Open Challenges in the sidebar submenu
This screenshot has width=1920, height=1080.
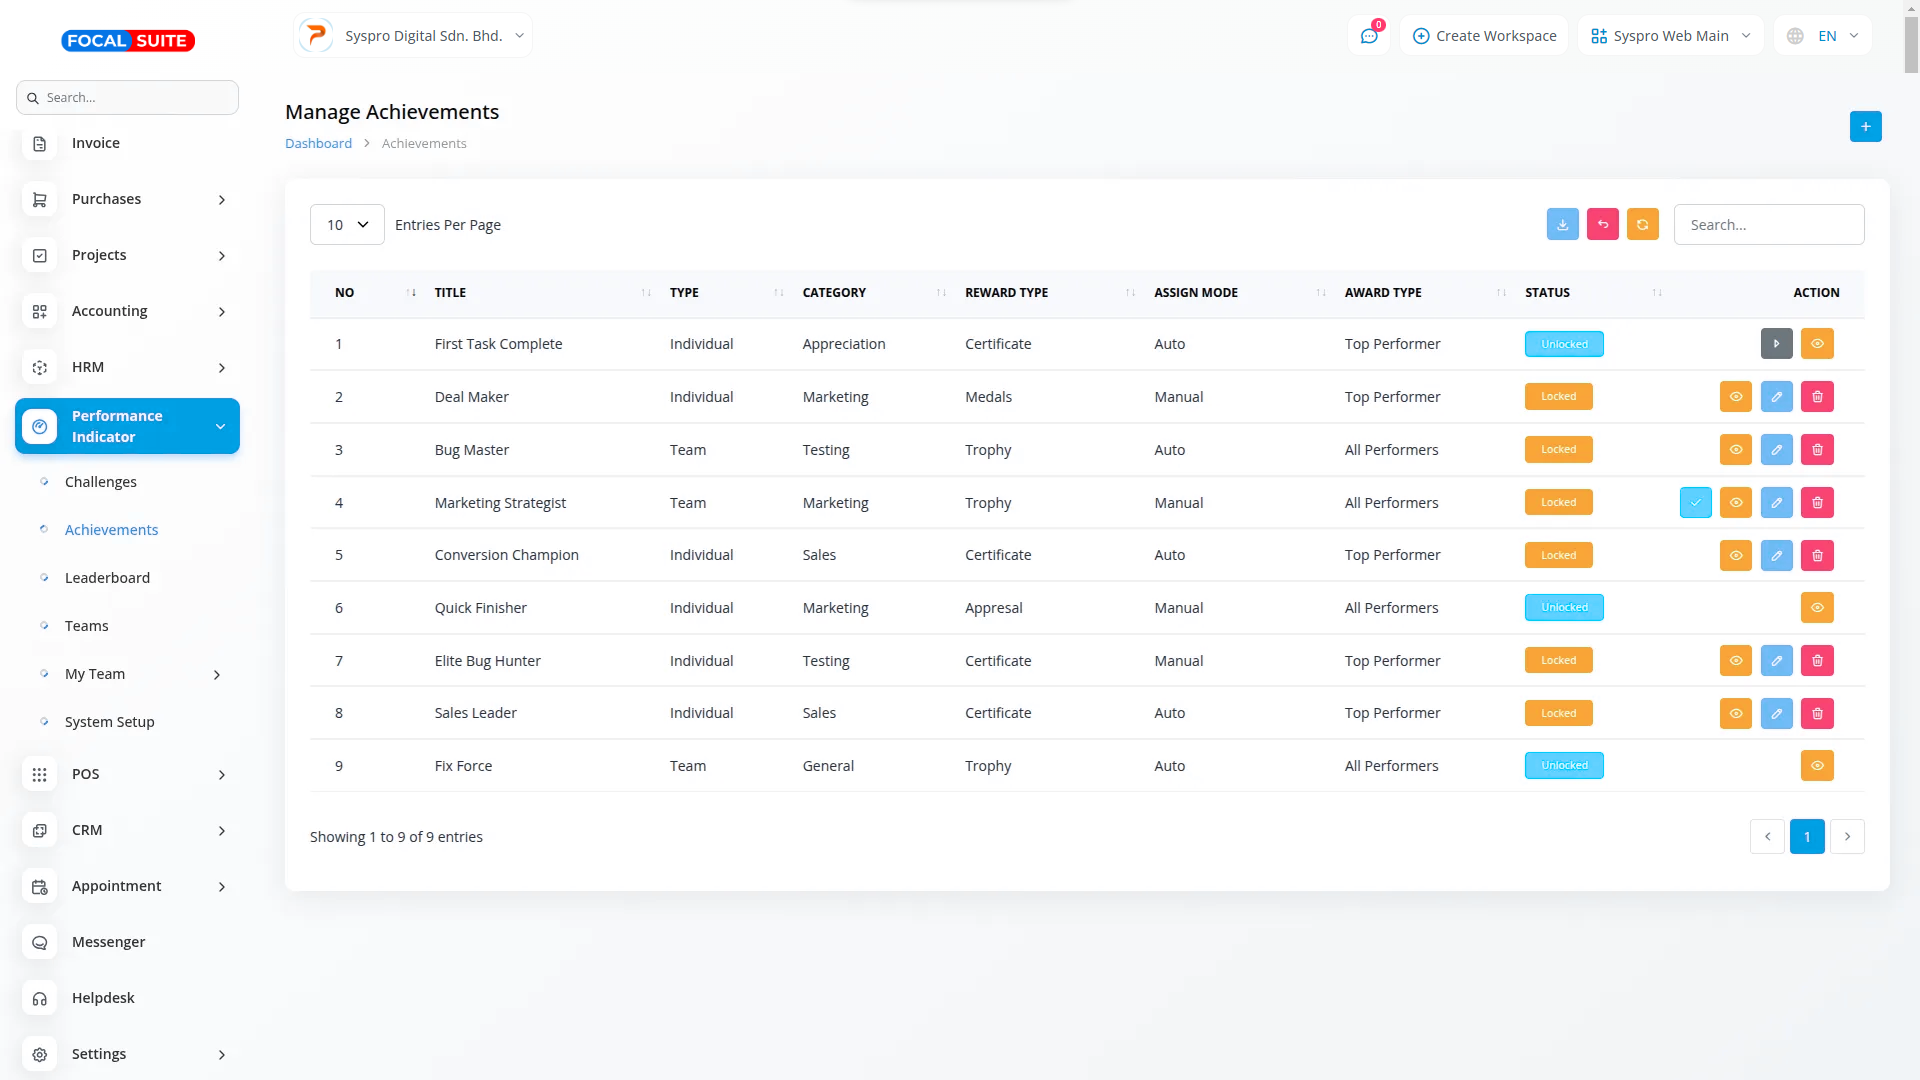tap(101, 482)
